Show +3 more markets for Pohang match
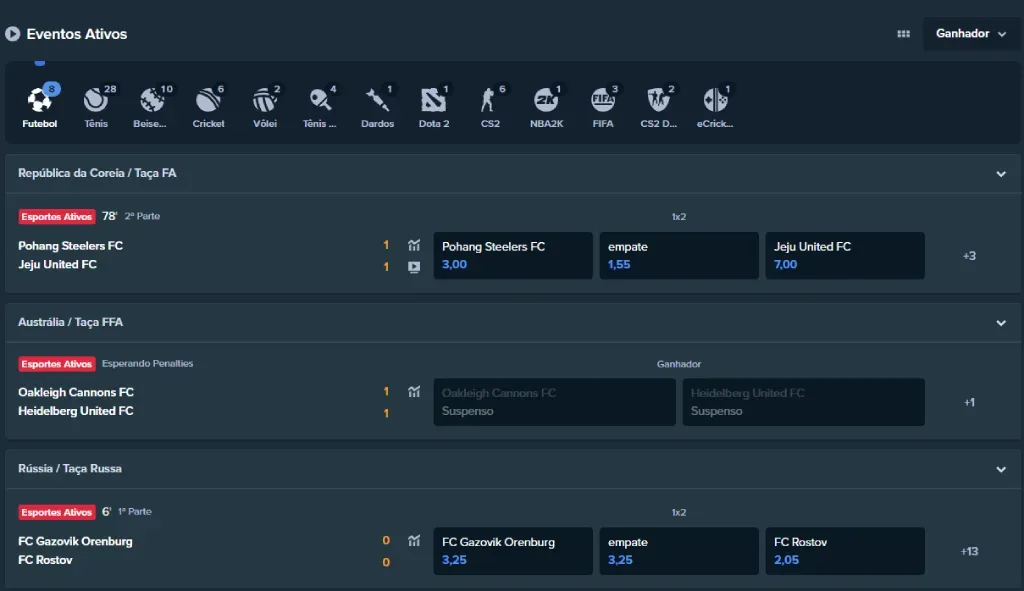Image resolution: width=1024 pixels, height=591 pixels. 969,256
